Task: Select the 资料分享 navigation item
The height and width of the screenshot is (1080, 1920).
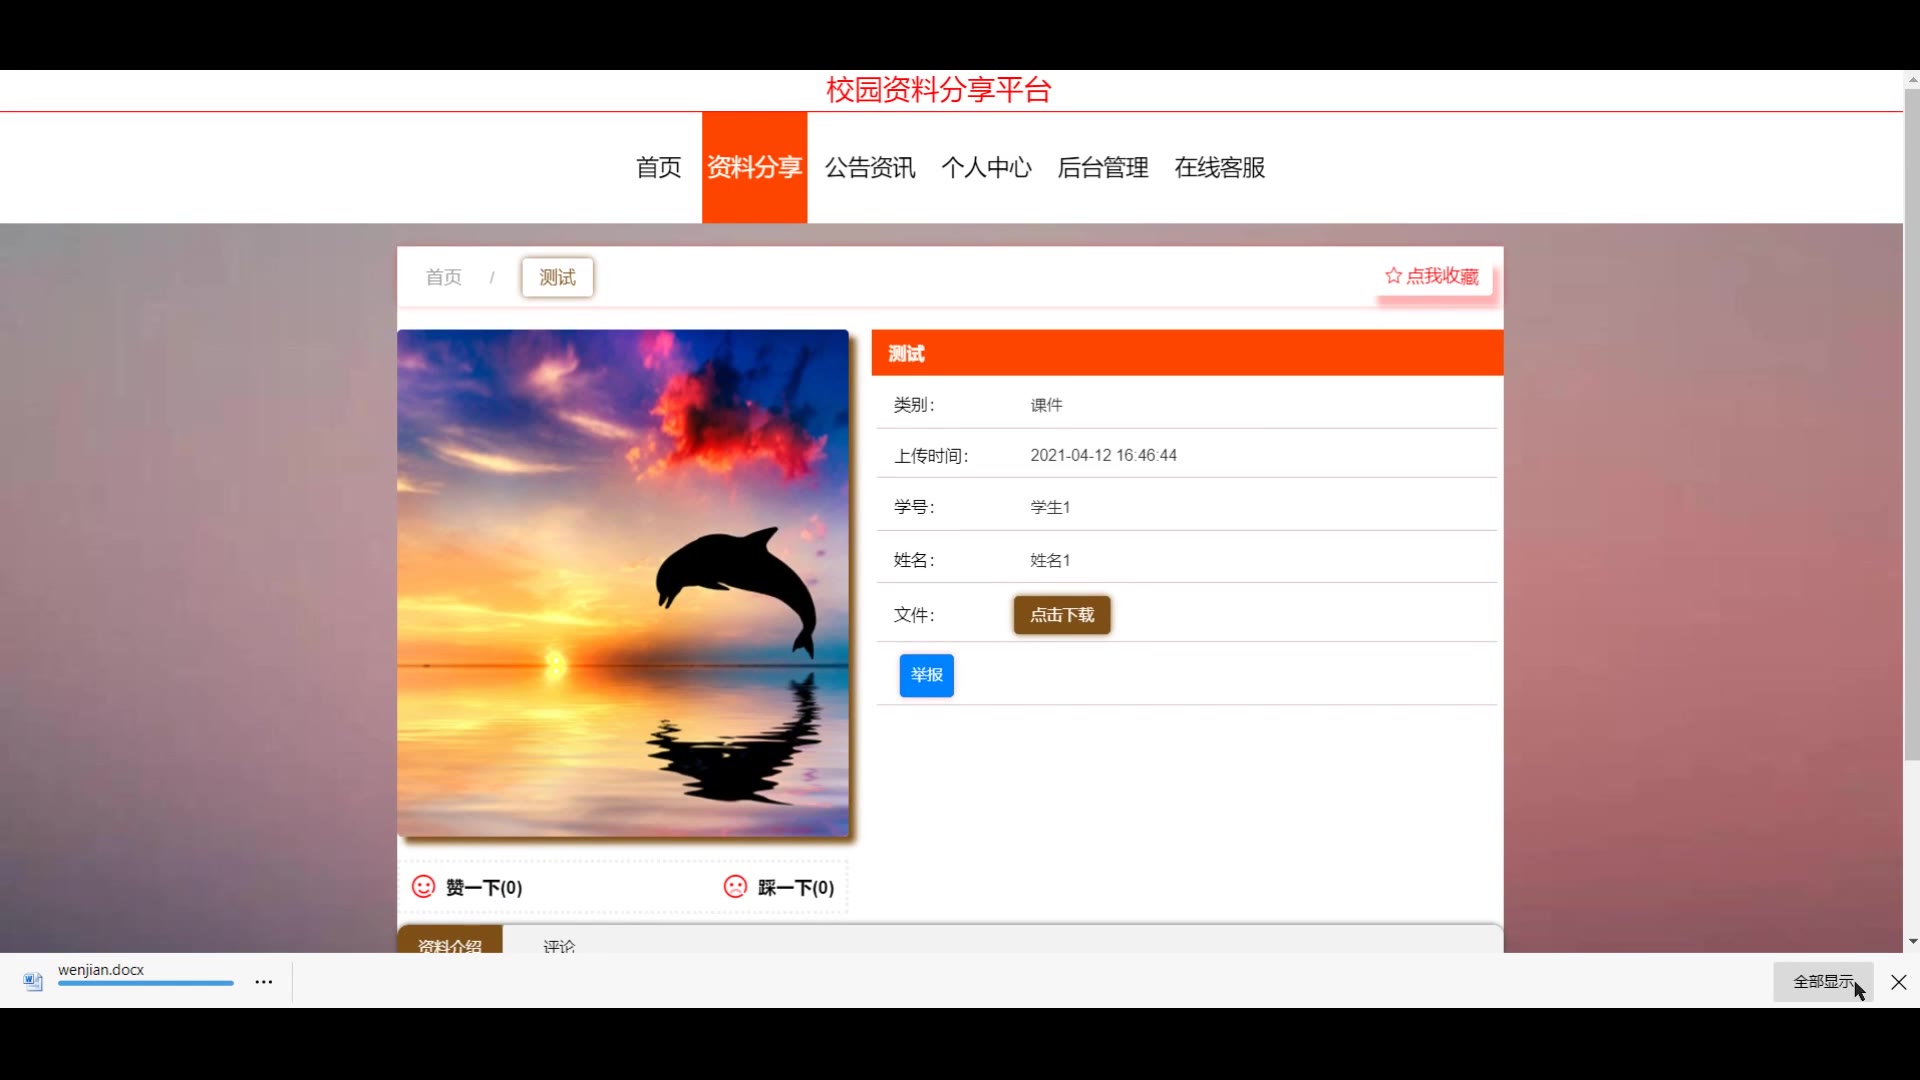Action: [x=755, y=167]
